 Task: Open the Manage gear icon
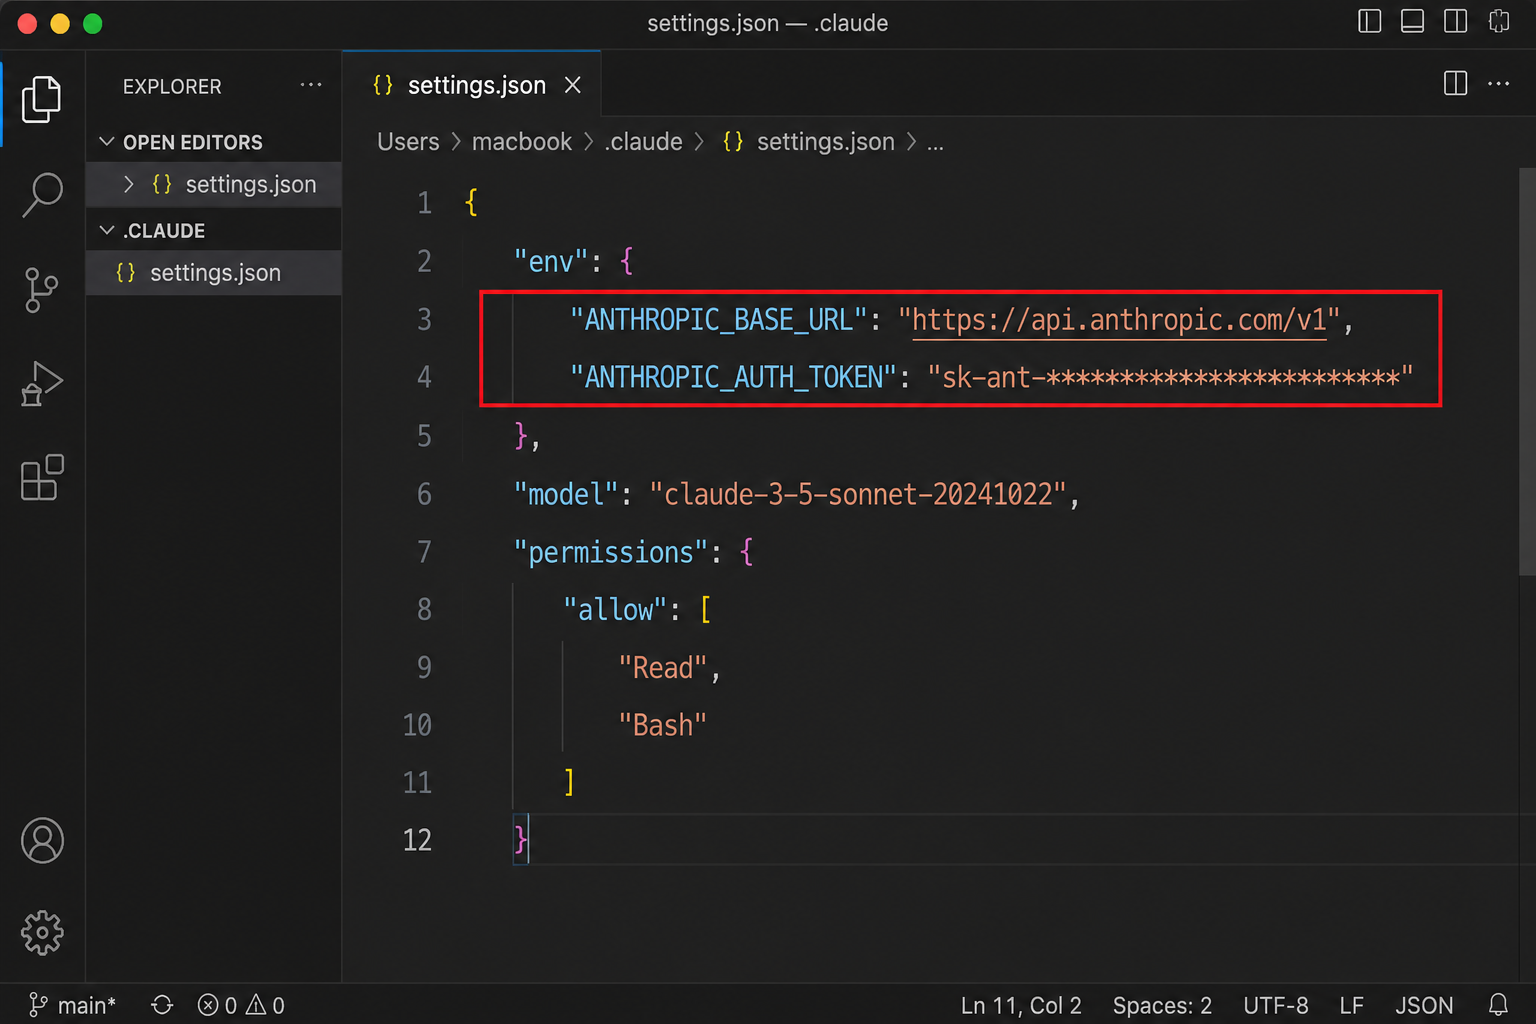point(42,933)
